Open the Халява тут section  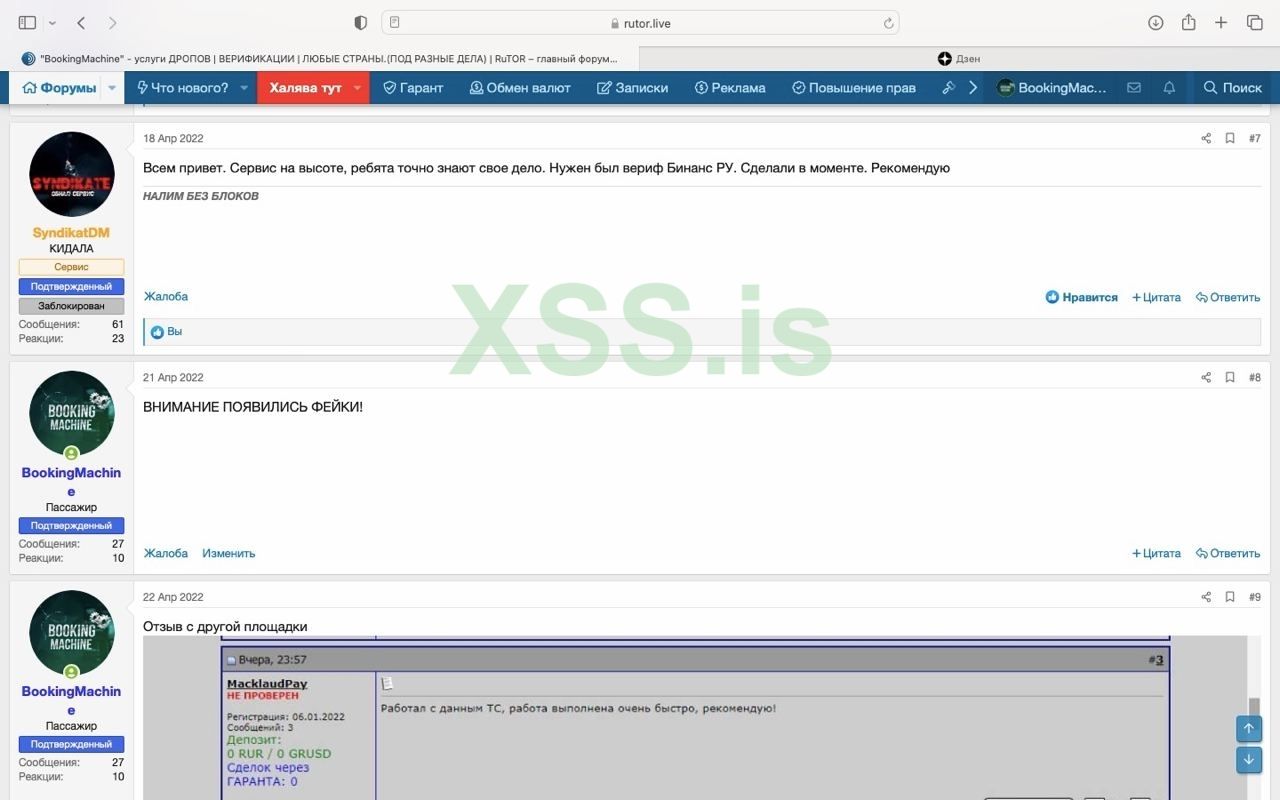click(305, 88)
